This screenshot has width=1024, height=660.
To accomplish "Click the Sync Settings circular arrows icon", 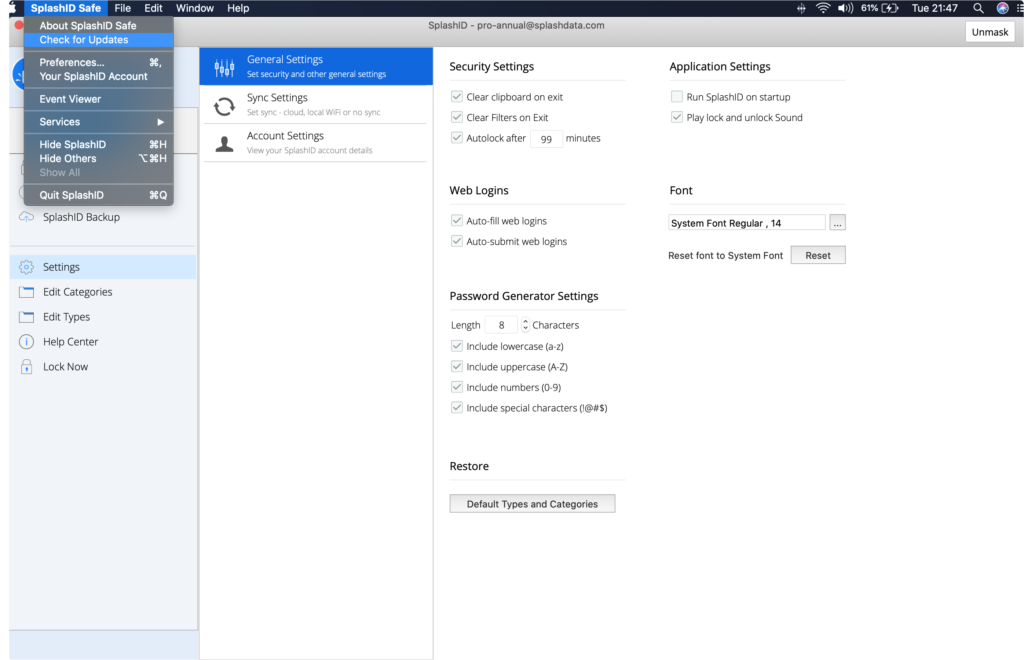I will coord(225,105).
